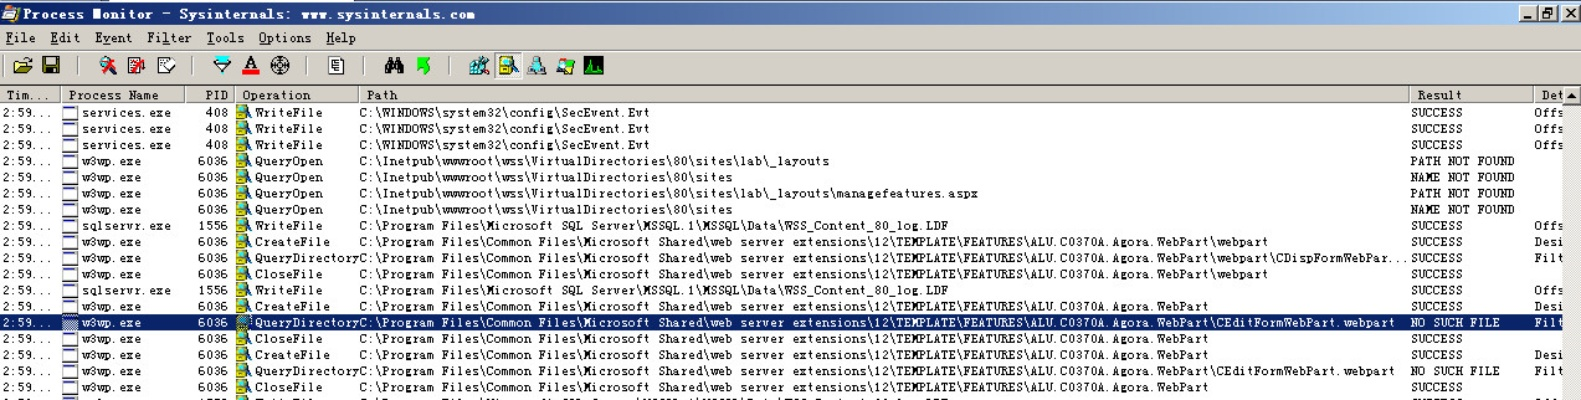Viewport: 1581px width, 400px height.
Task: Click highlighted QueryDirectory CEditFormWebPart.webpart row
Action: [x=782, y=323]
